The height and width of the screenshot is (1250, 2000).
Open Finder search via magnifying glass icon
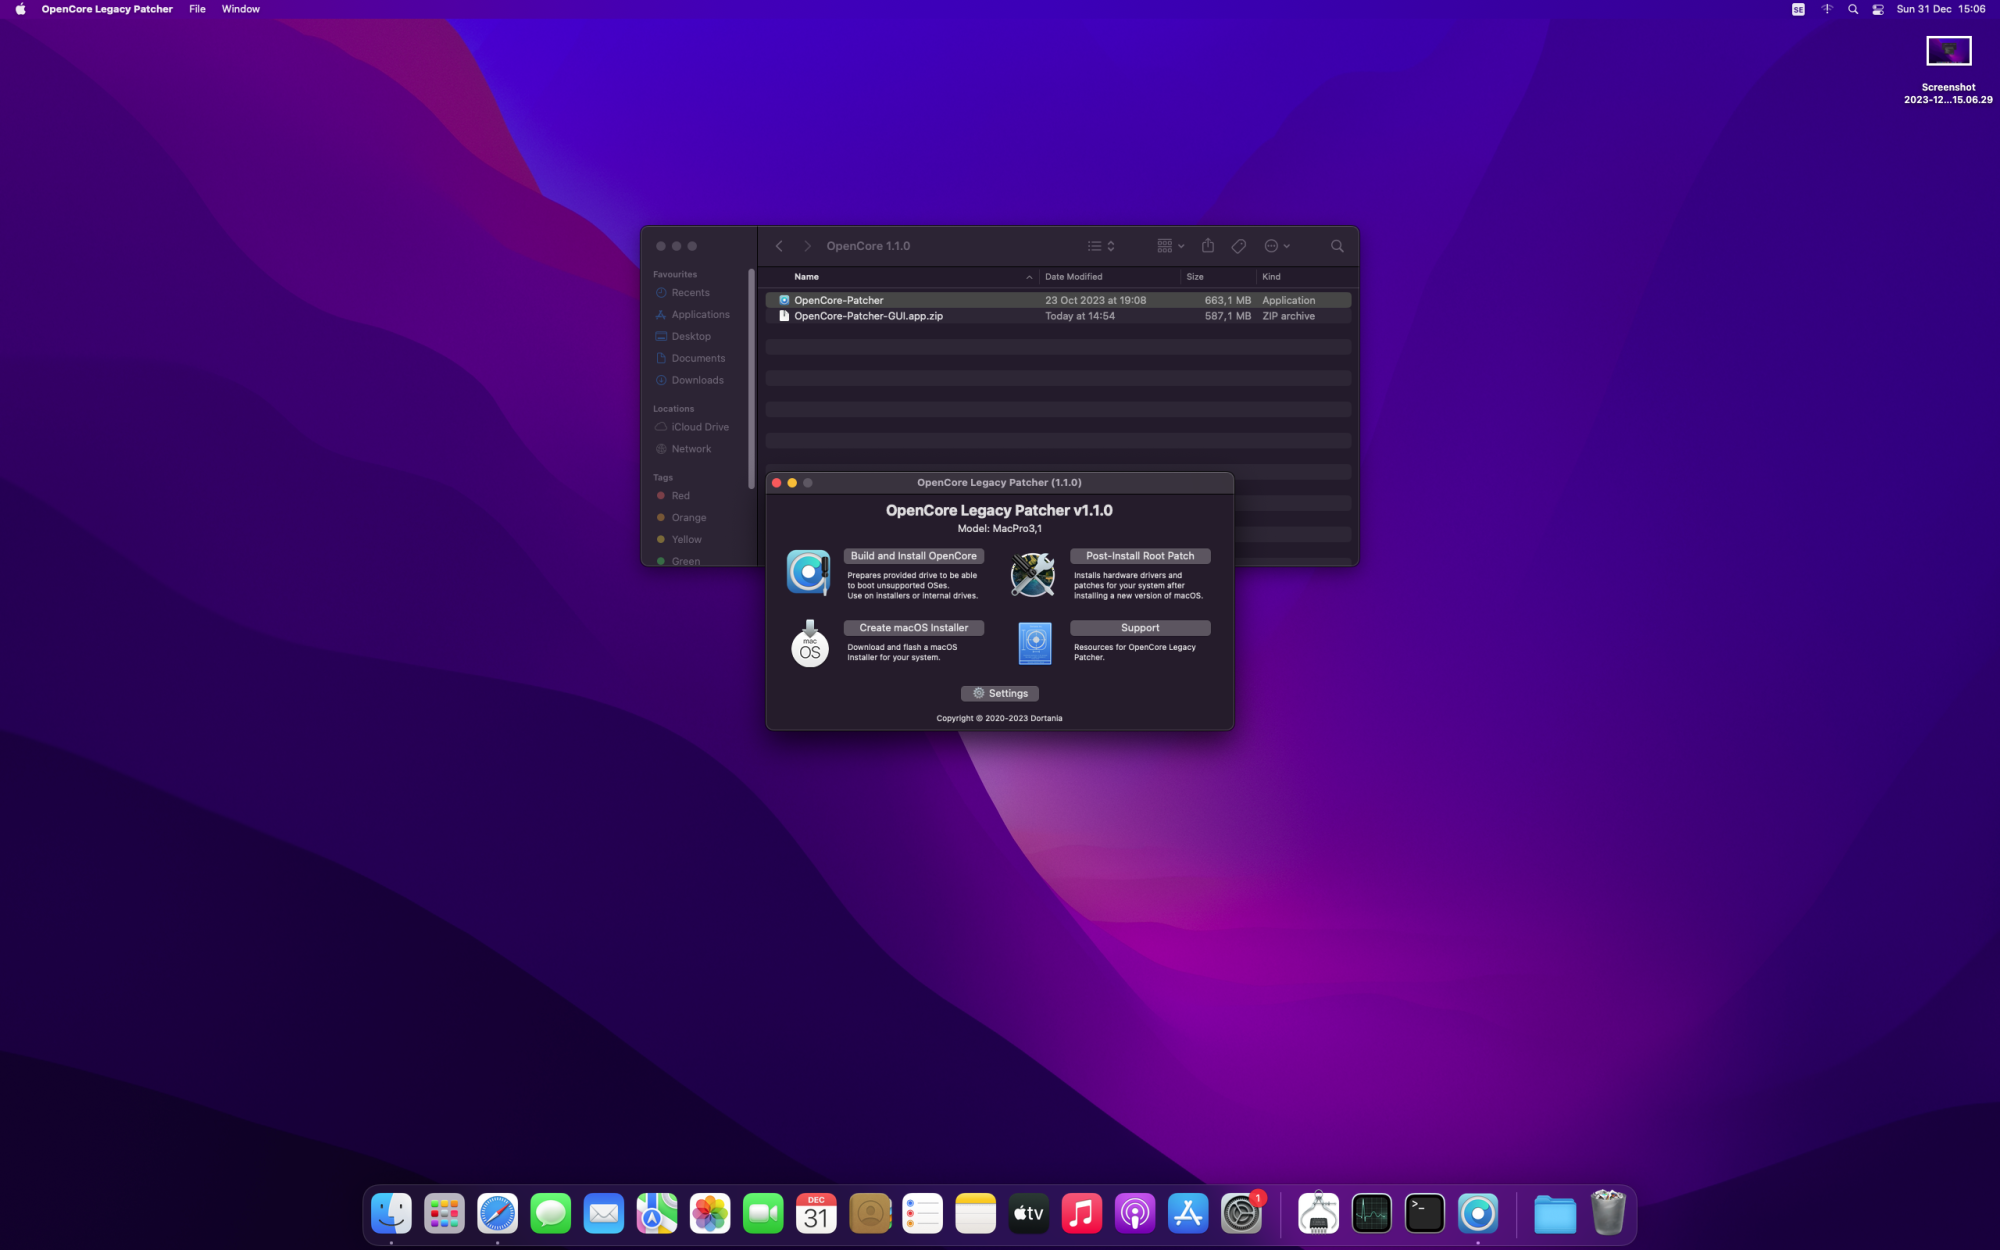coord(1337,246)
